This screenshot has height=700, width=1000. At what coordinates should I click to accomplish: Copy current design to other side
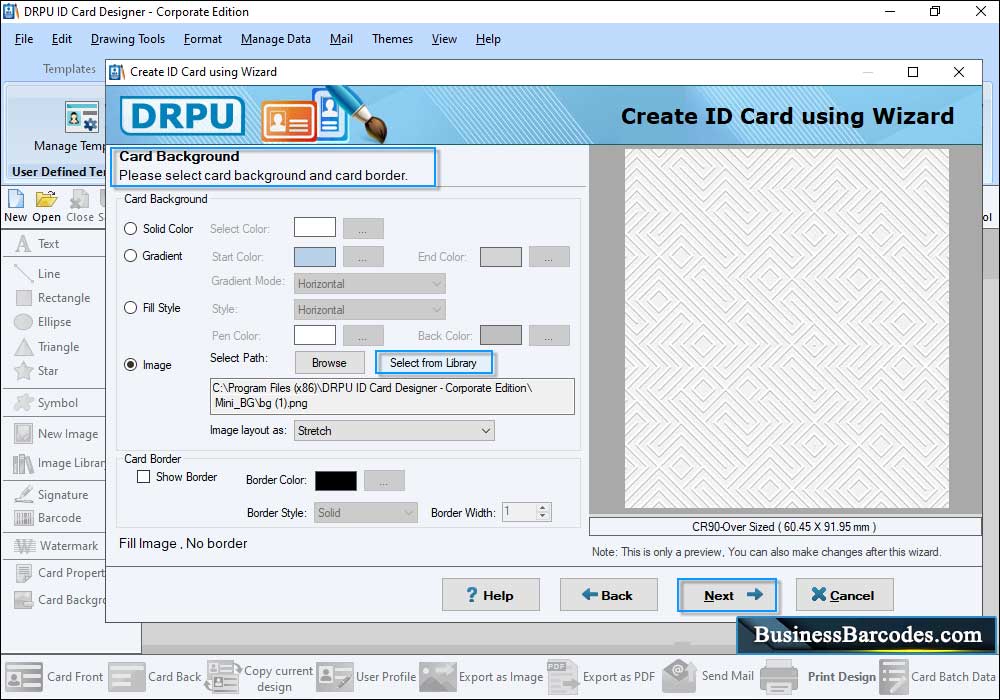point(260,678)
